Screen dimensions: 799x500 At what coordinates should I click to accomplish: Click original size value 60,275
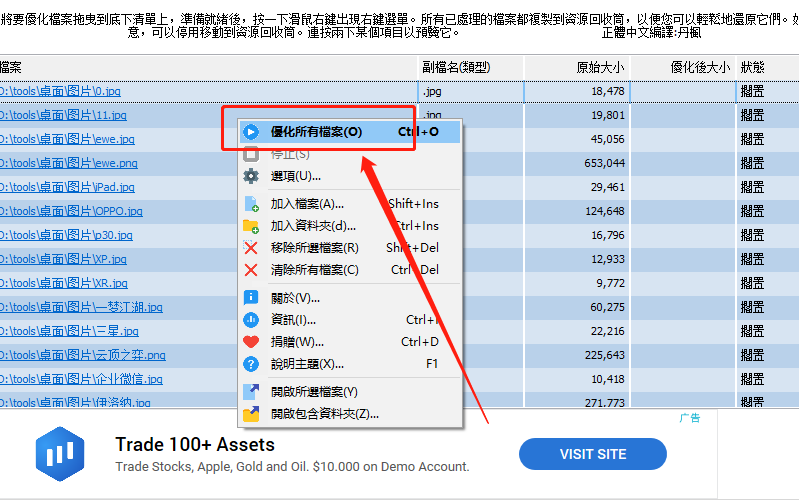(607, 307)
